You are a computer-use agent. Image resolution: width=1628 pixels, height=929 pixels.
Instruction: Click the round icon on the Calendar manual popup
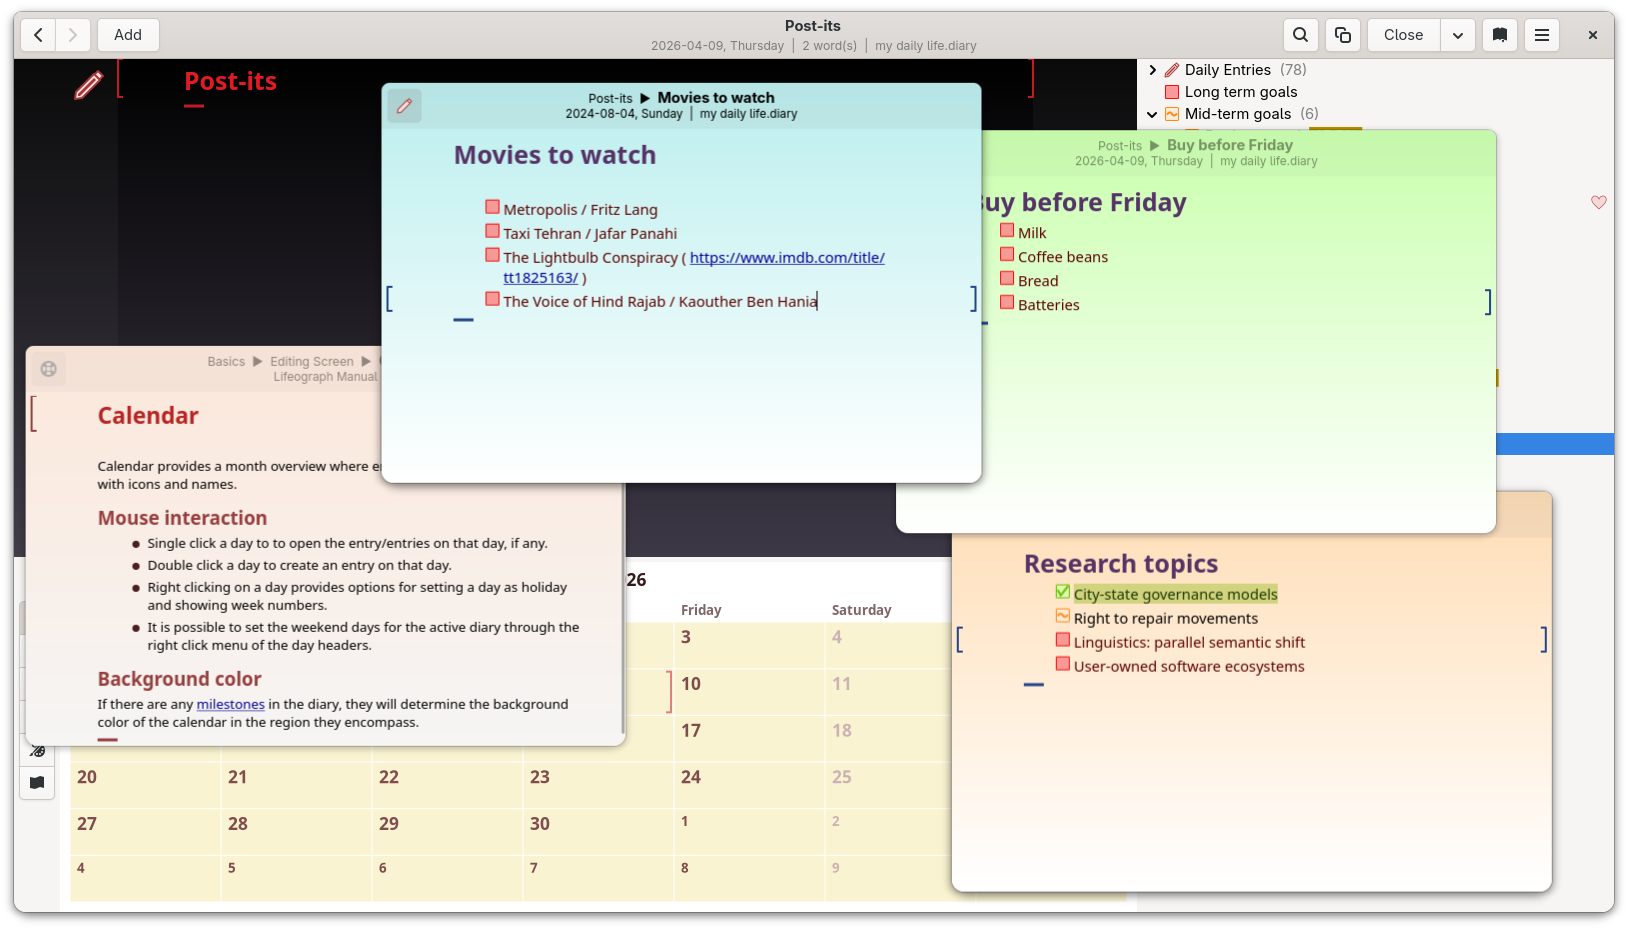(x=49, y=369)
